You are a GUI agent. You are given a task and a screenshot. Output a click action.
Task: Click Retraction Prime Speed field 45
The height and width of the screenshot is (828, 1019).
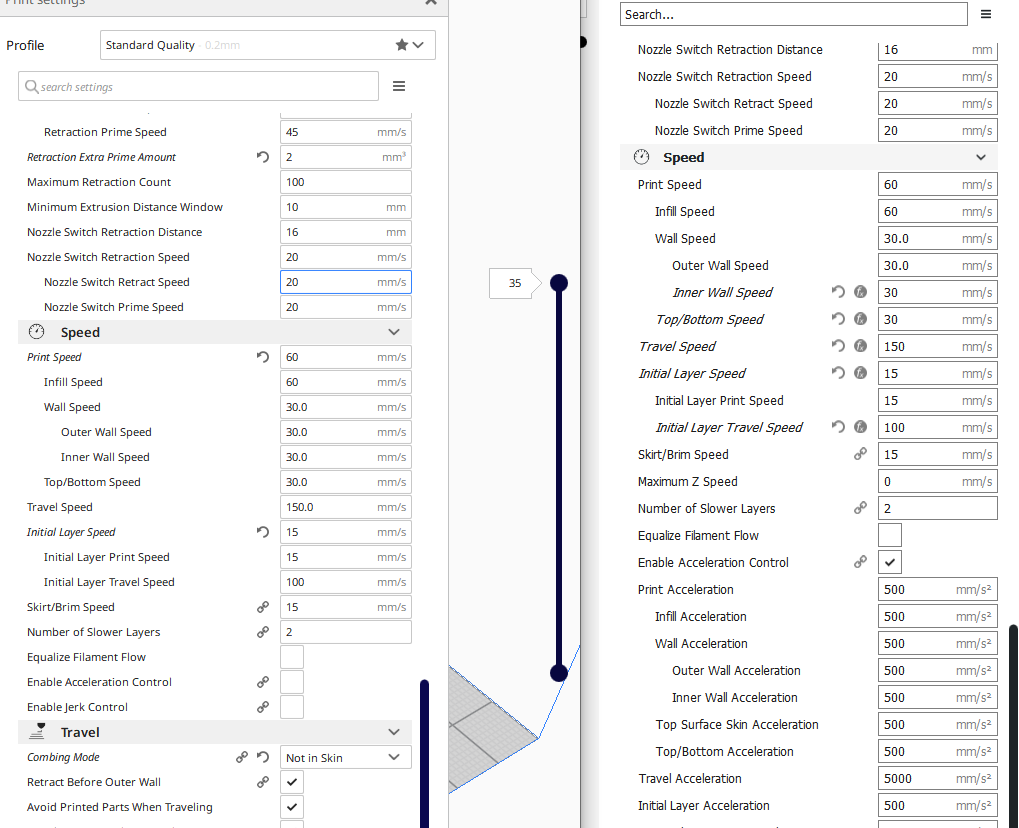[346, 132]
